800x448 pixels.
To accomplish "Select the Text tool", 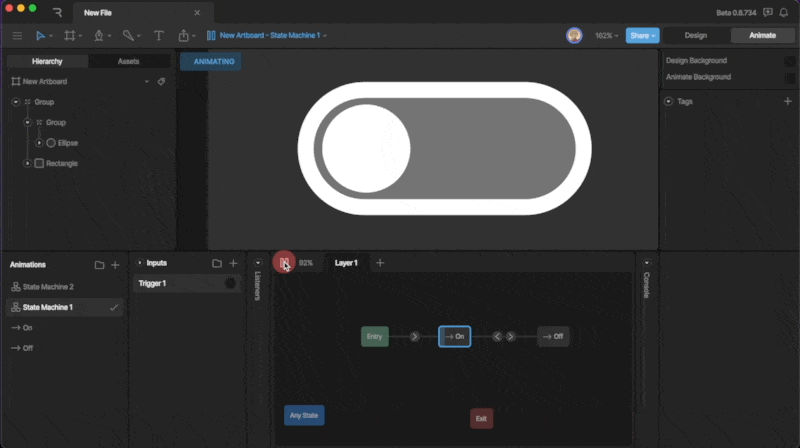I will coord(158,35).
